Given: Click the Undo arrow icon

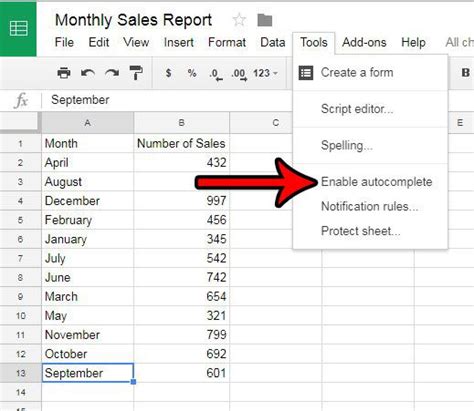Looking at the screenshot, I should [88, 73].
